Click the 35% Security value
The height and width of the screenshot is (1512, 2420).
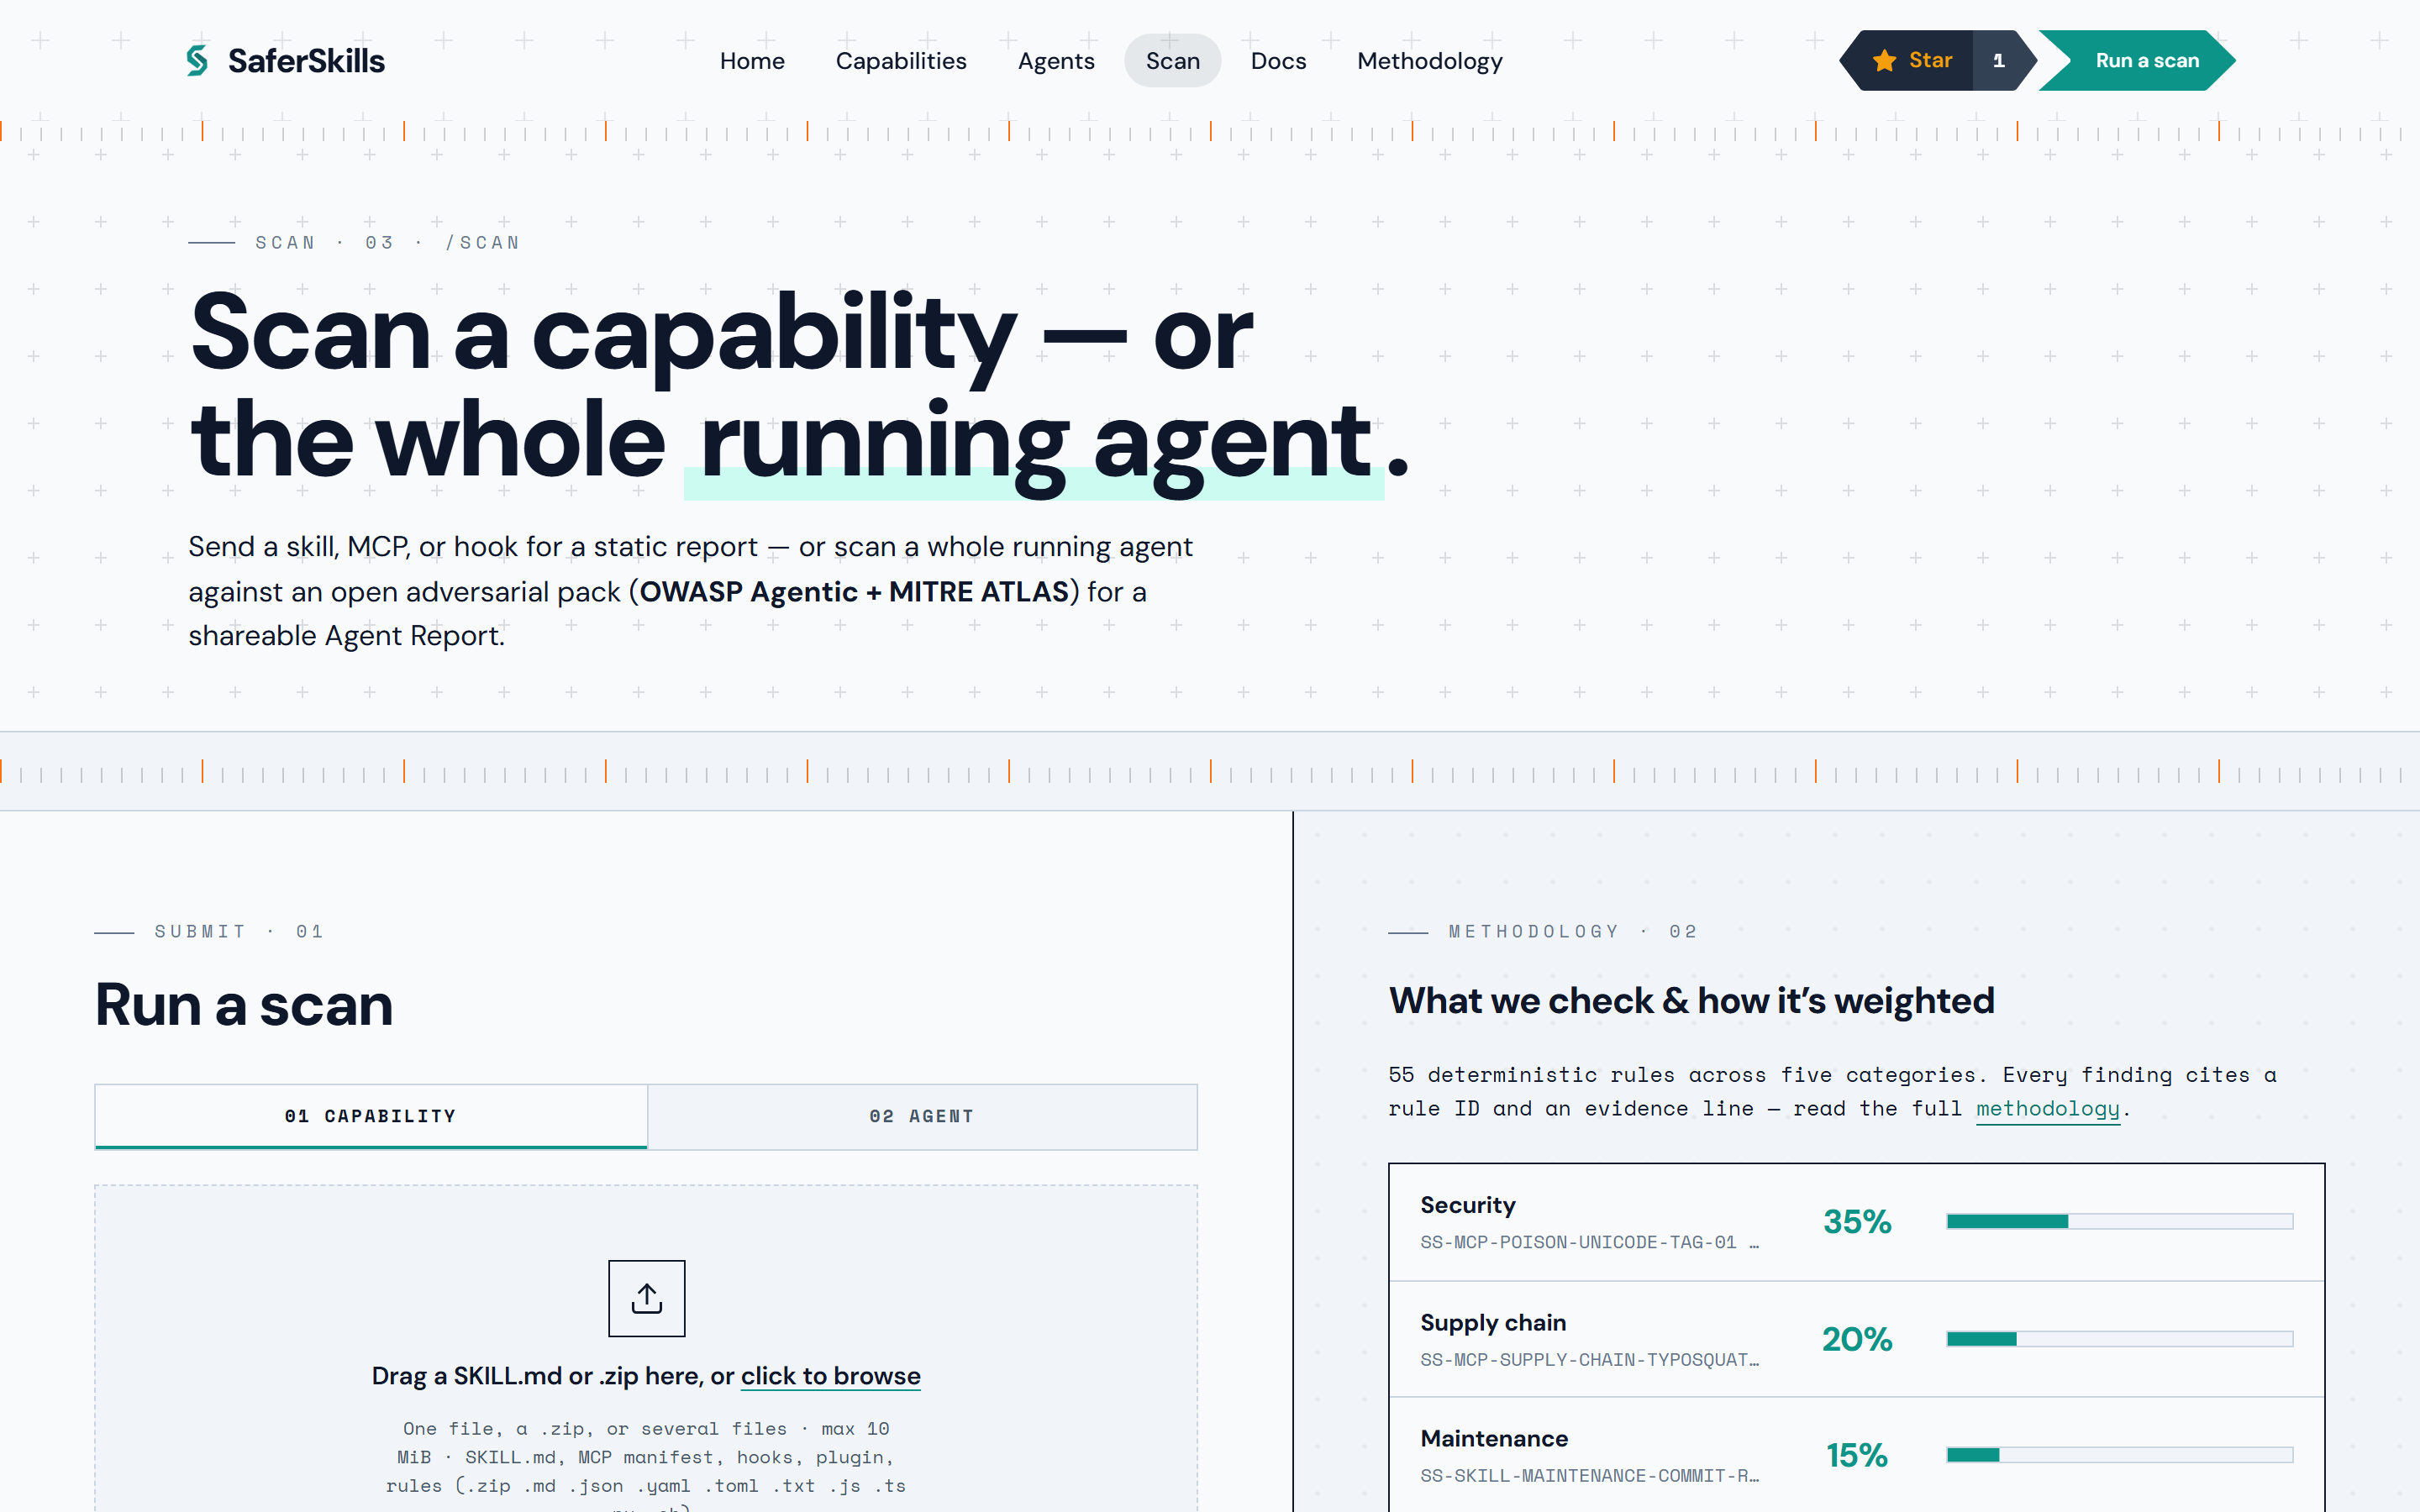[x=1857, y=1221]
